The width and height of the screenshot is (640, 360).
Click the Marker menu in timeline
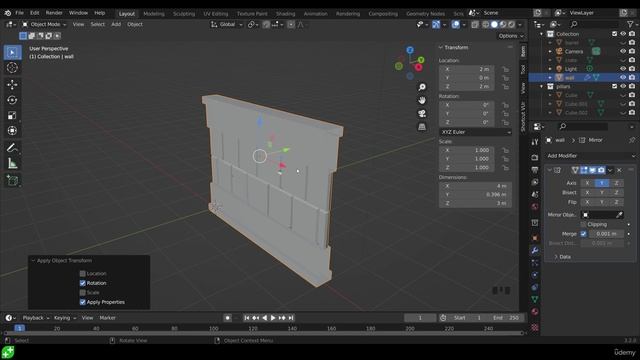(x=107, y=318)
